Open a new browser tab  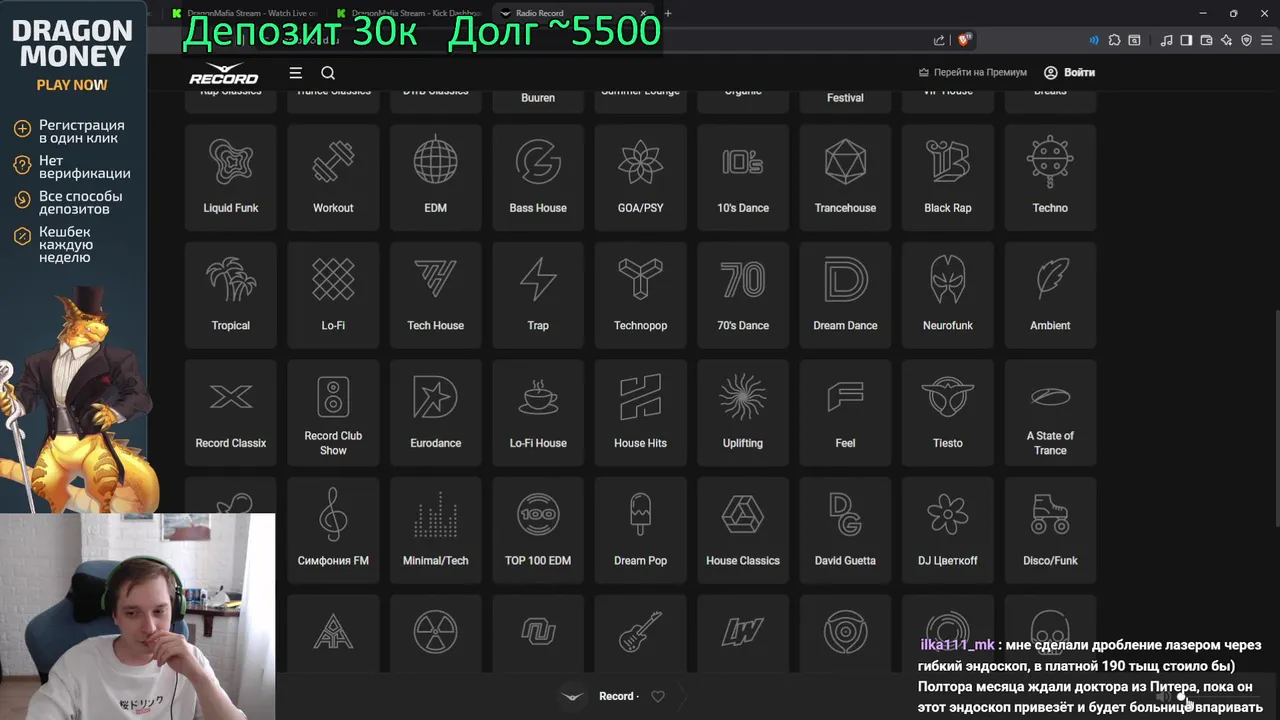(x=668, y=13)
